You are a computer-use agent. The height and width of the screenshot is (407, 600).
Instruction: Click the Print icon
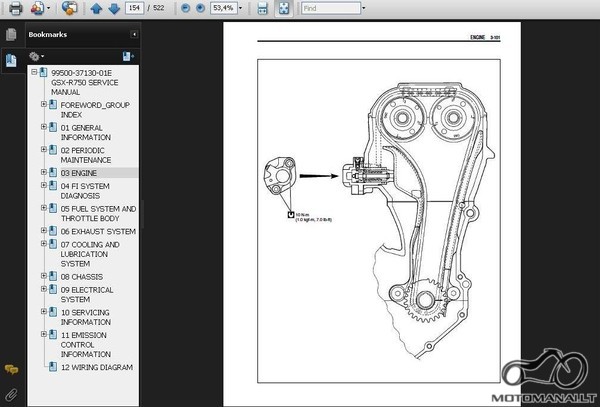15,8
